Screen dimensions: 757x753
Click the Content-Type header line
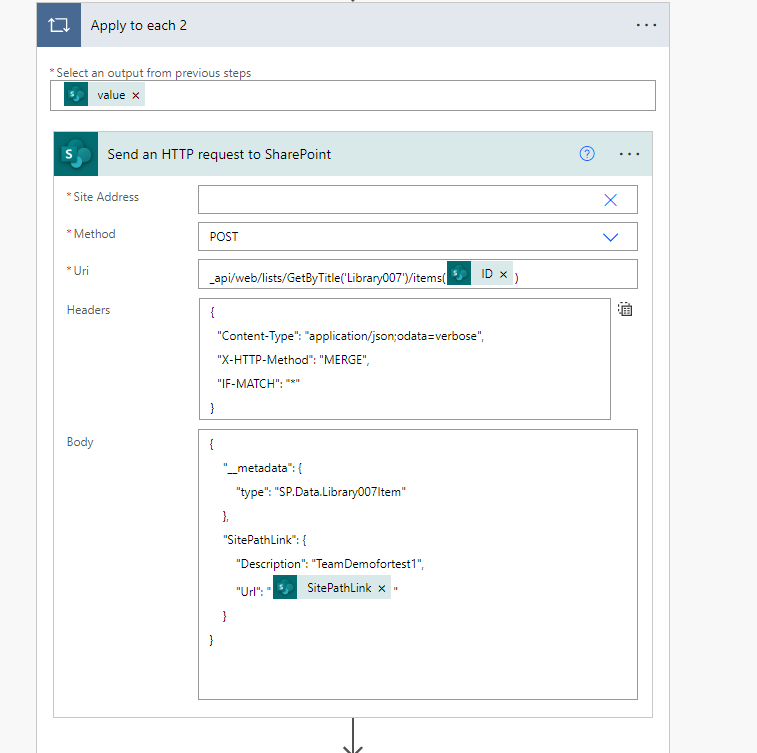(350, 336)
